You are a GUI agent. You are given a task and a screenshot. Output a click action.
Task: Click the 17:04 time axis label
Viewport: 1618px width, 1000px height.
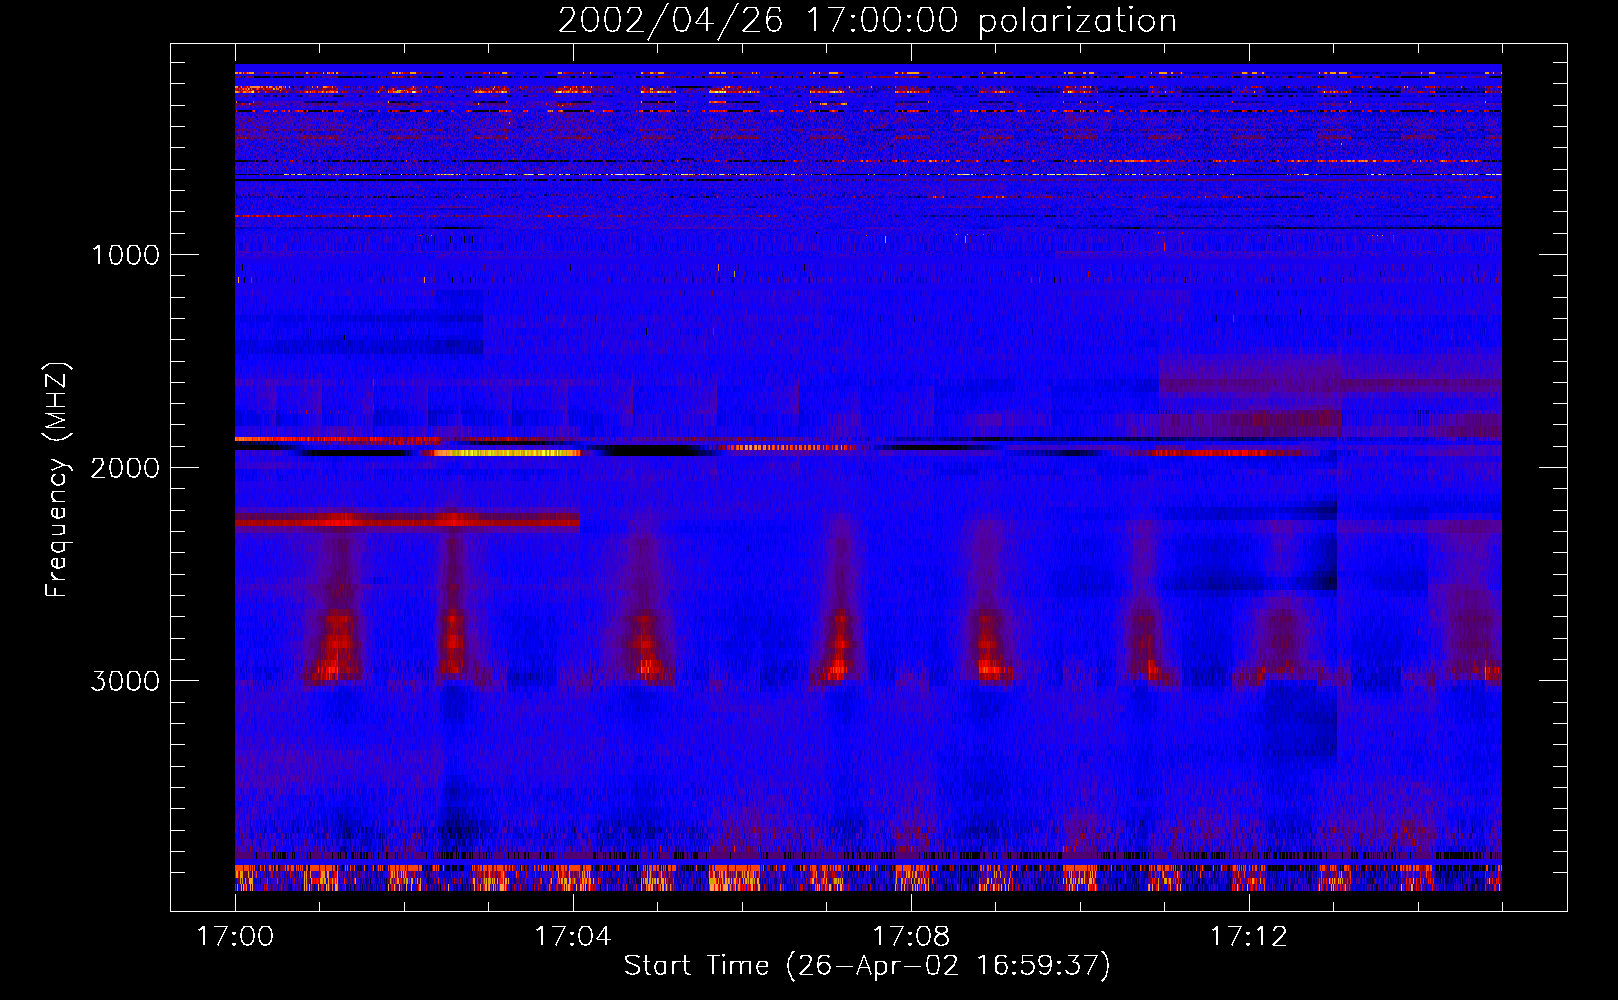point(573,937)
